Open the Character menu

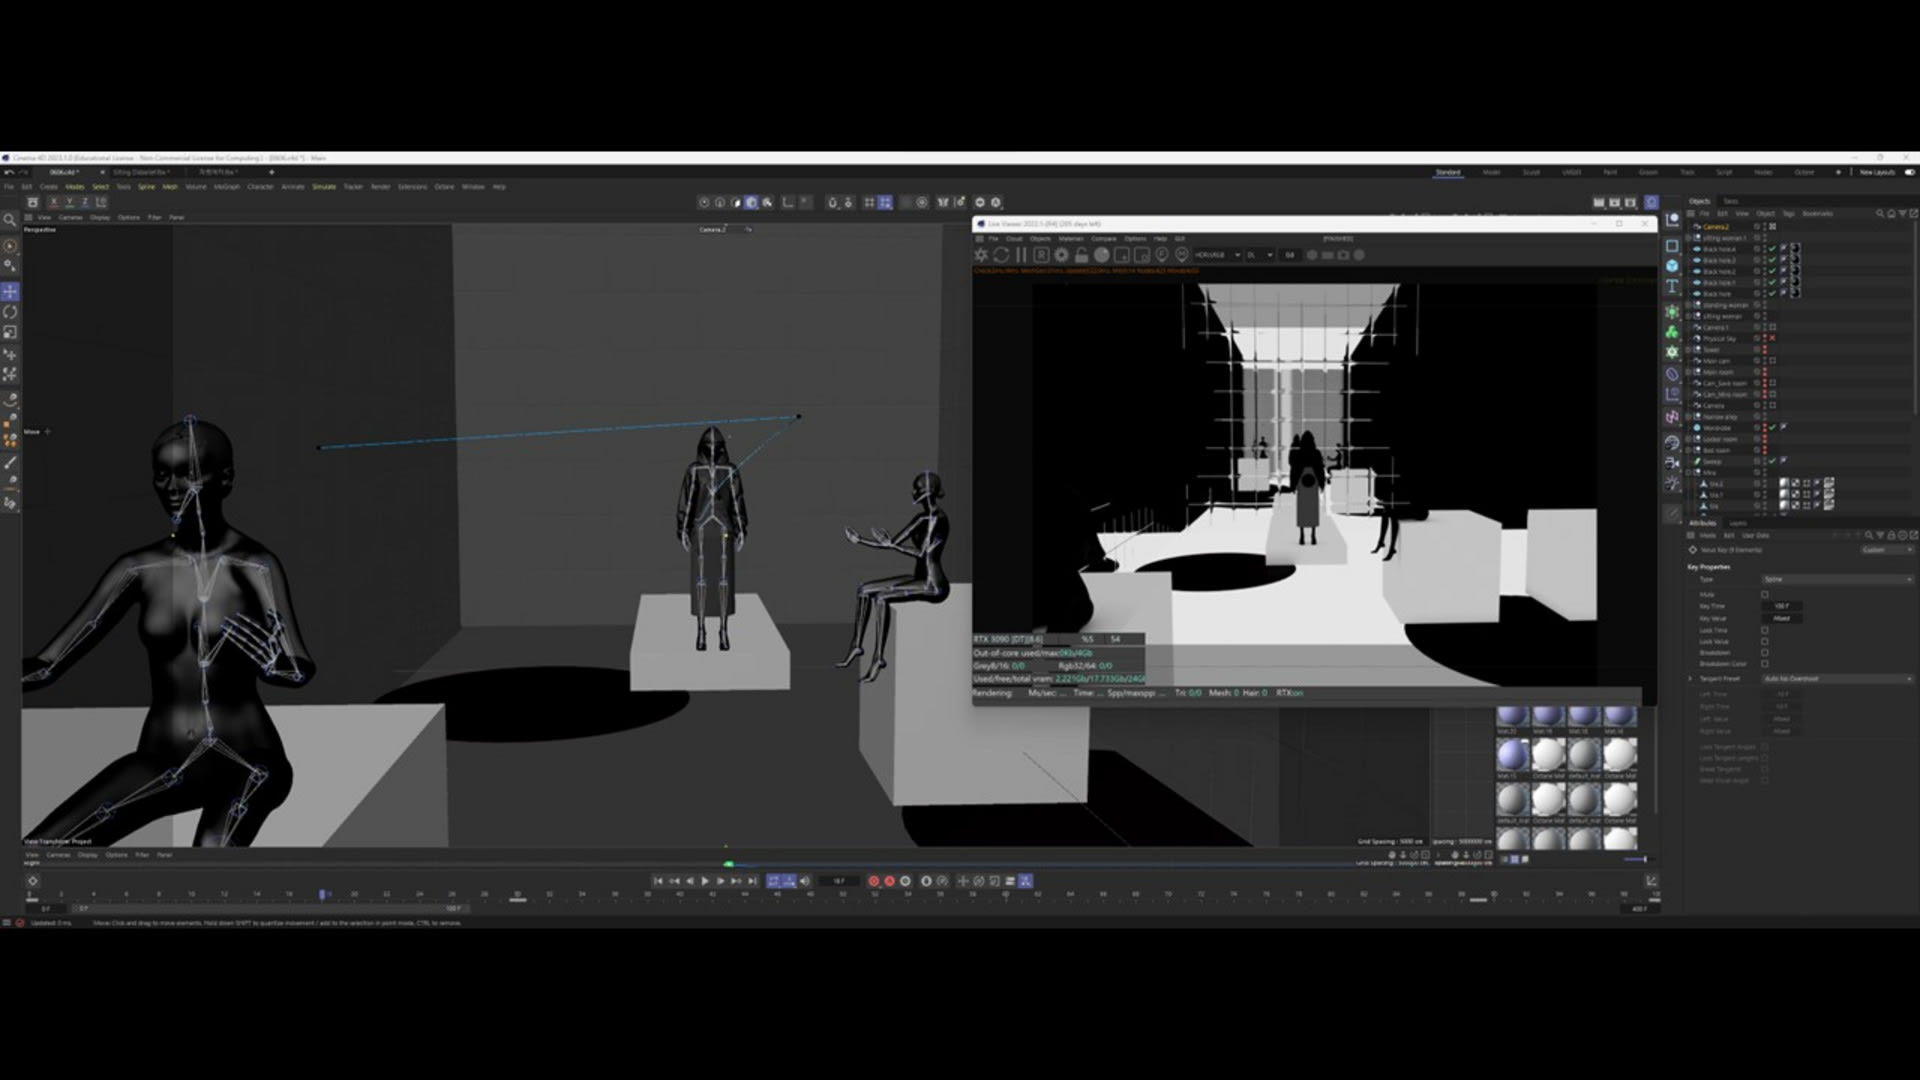(x=260, y=187)
